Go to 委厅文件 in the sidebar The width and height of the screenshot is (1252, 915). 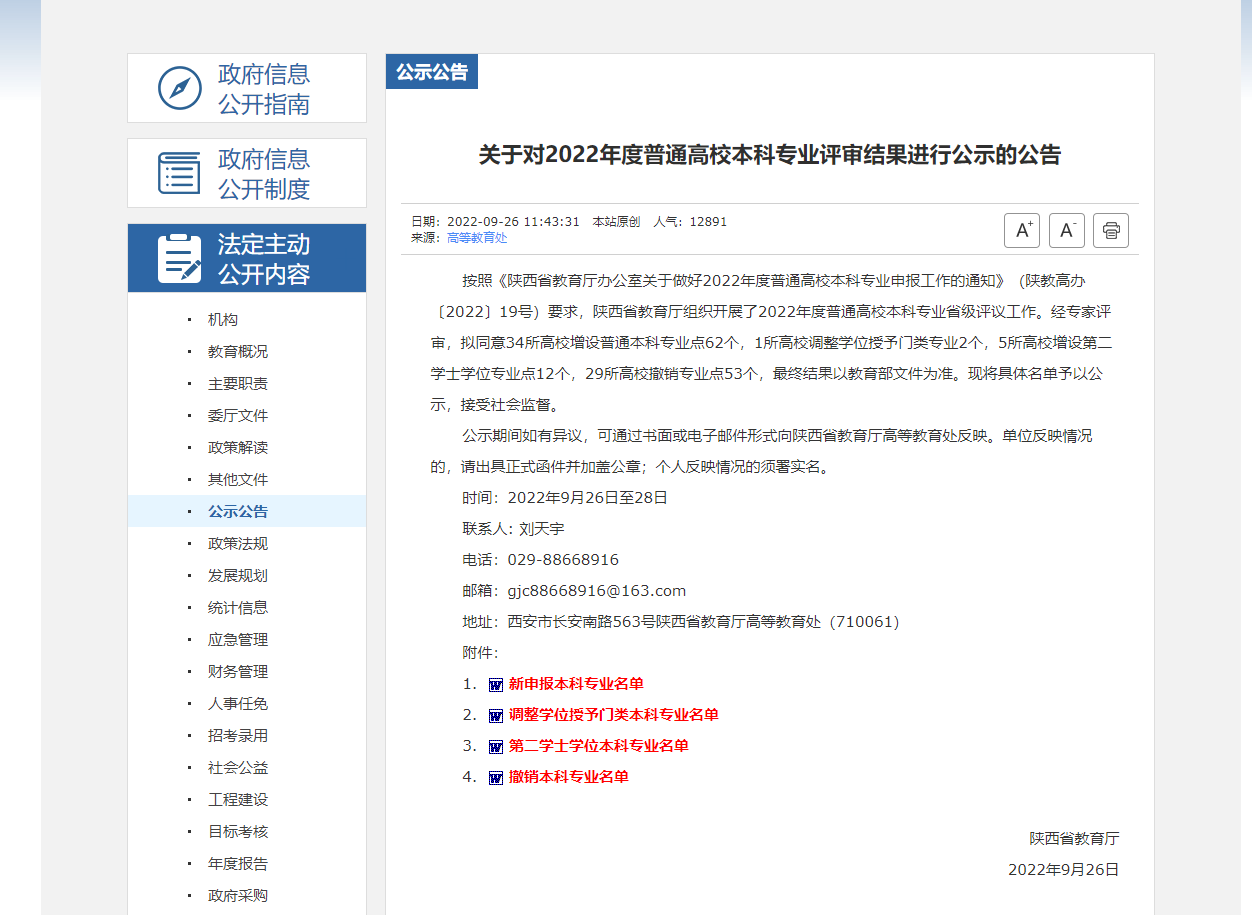coord(238,416)
